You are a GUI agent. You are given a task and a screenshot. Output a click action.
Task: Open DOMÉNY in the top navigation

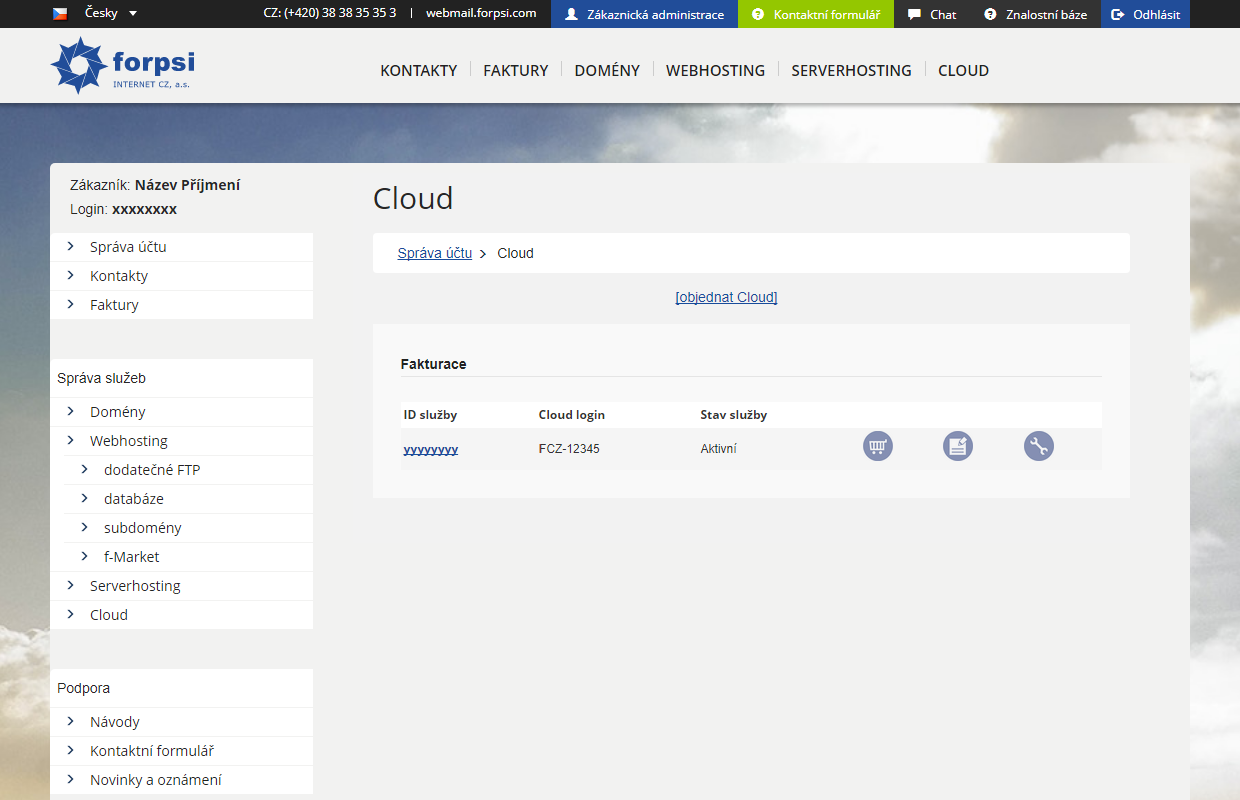pos(607,70)
